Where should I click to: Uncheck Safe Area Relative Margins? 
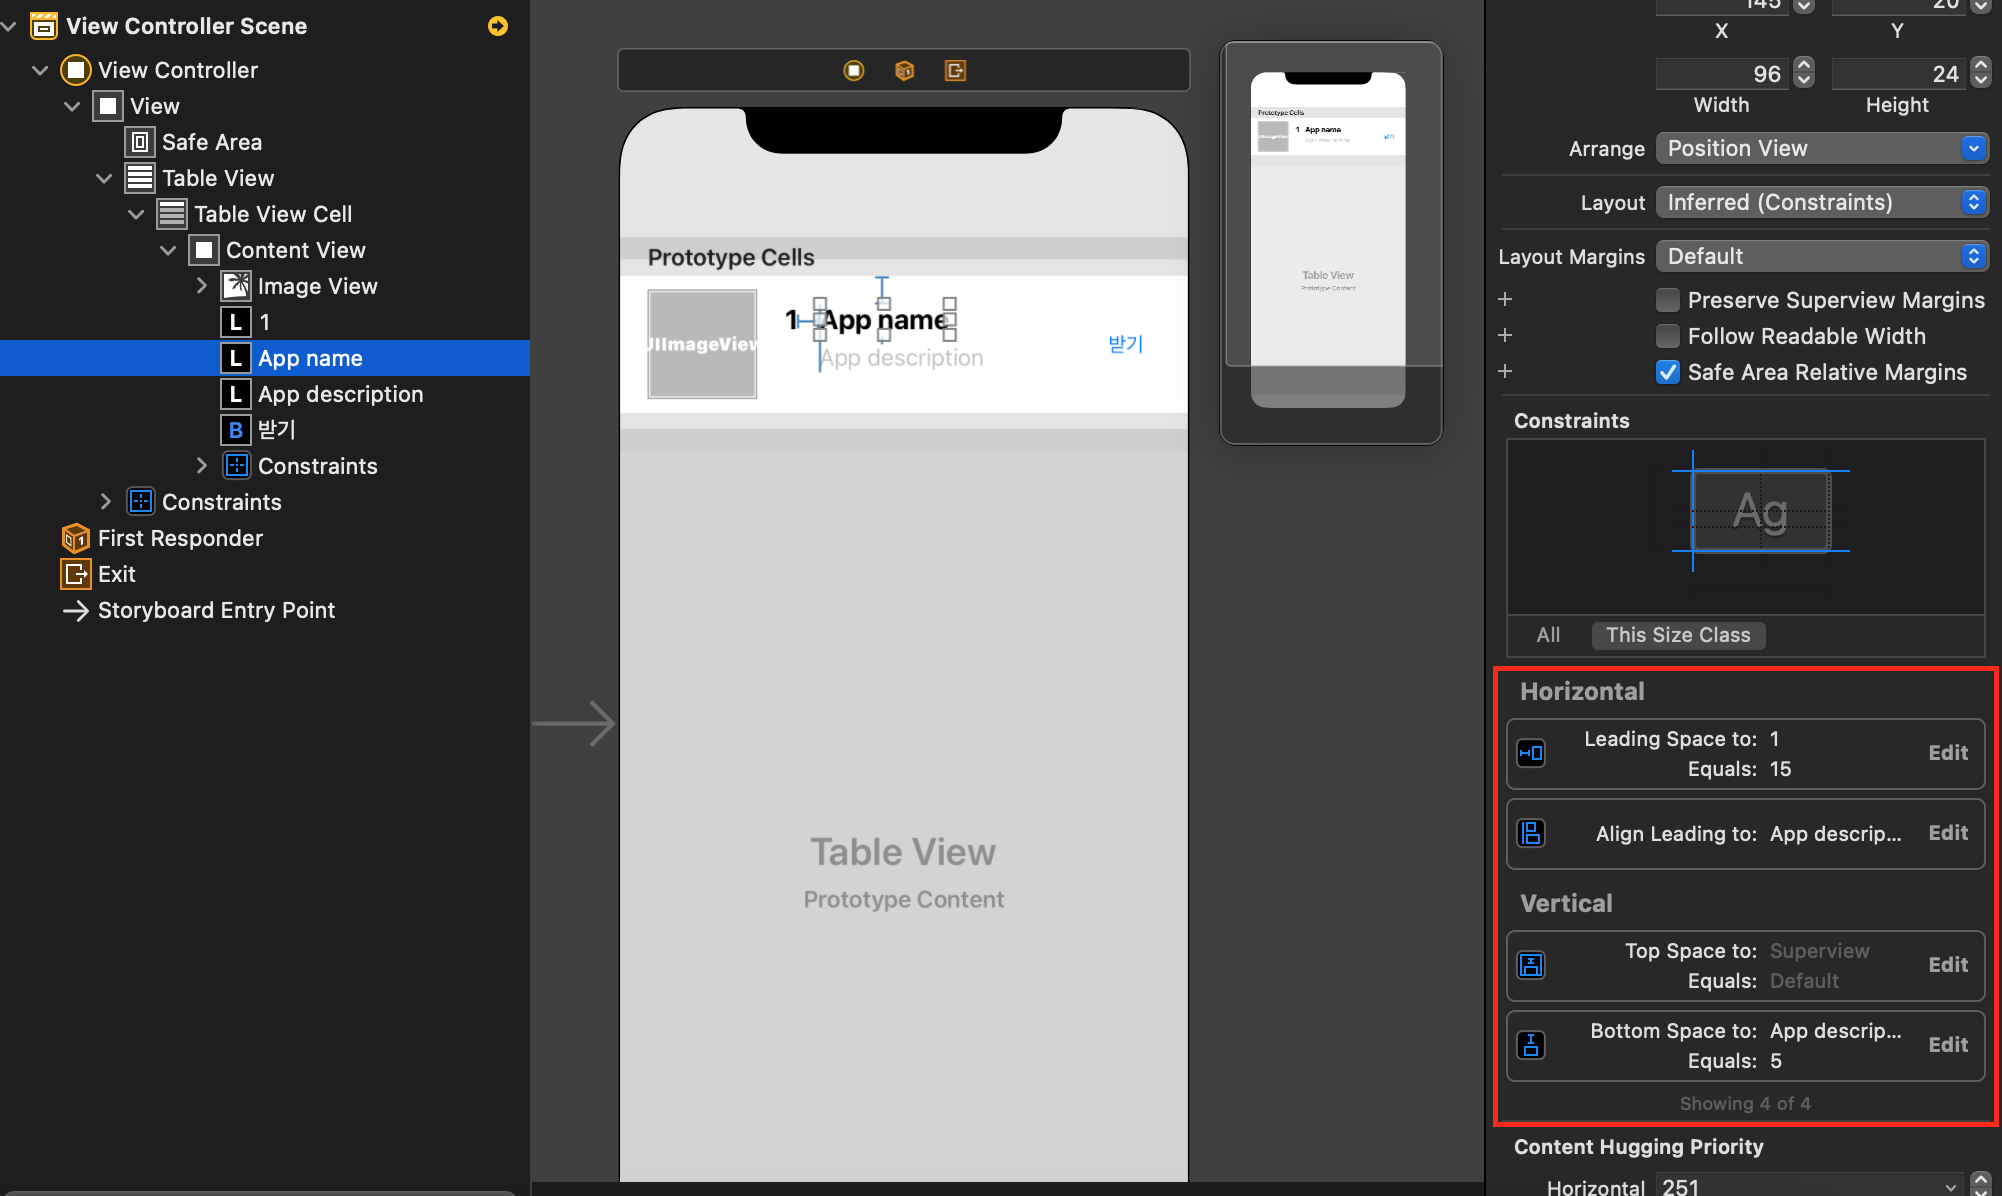pyautogui.click(x=1667, y=372)
